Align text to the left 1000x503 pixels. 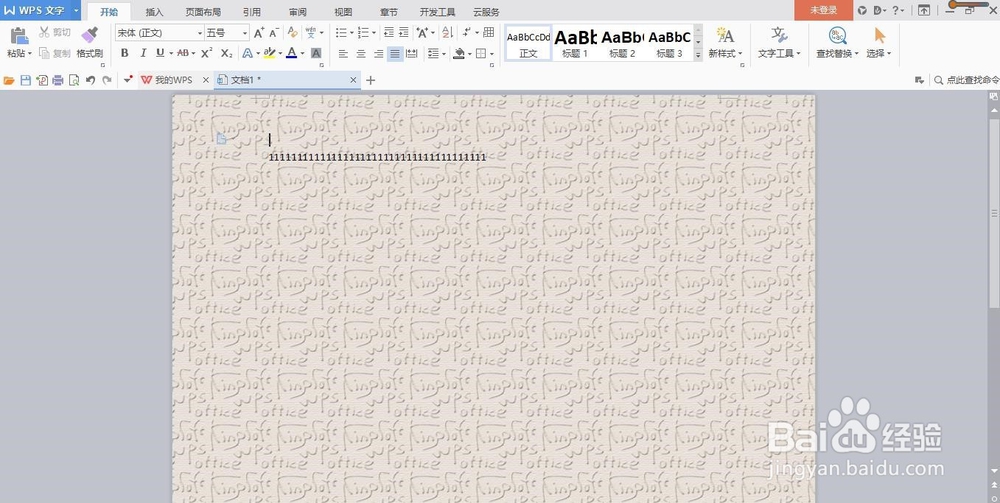point(343,54)
